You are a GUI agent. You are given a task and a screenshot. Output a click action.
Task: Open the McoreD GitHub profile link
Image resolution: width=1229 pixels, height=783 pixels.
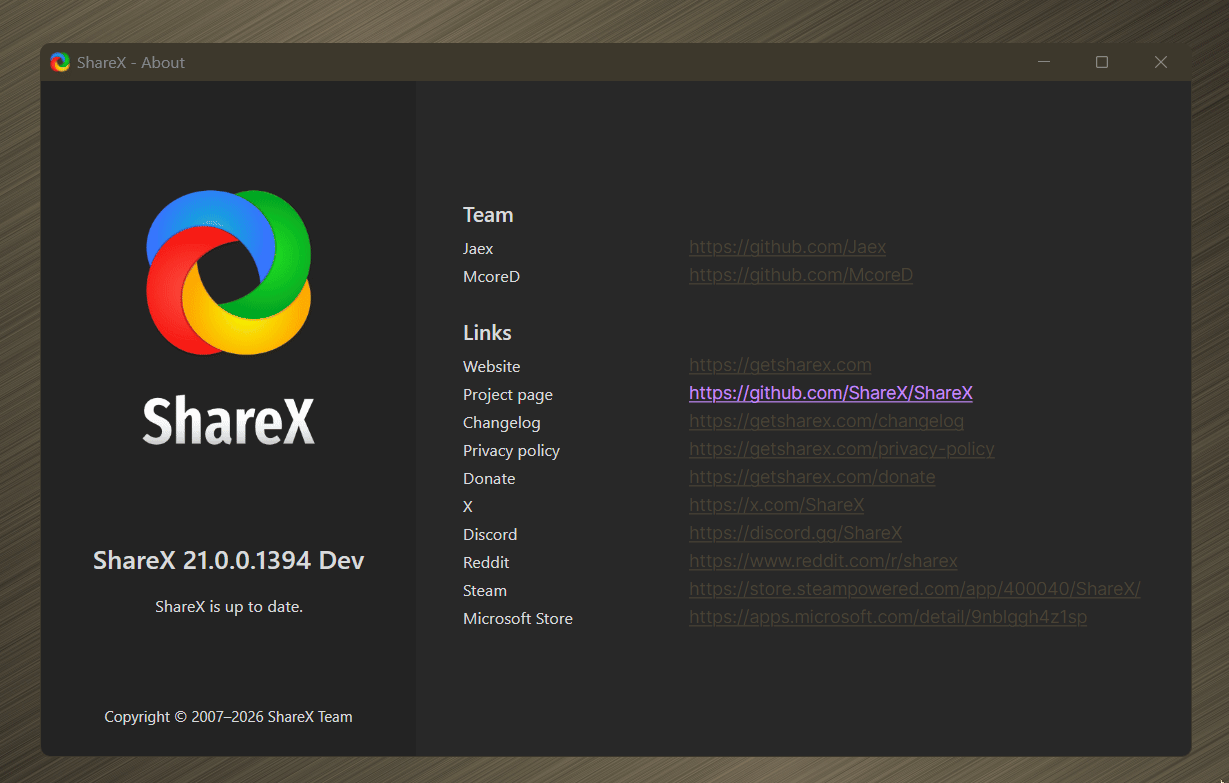[801, 275]
